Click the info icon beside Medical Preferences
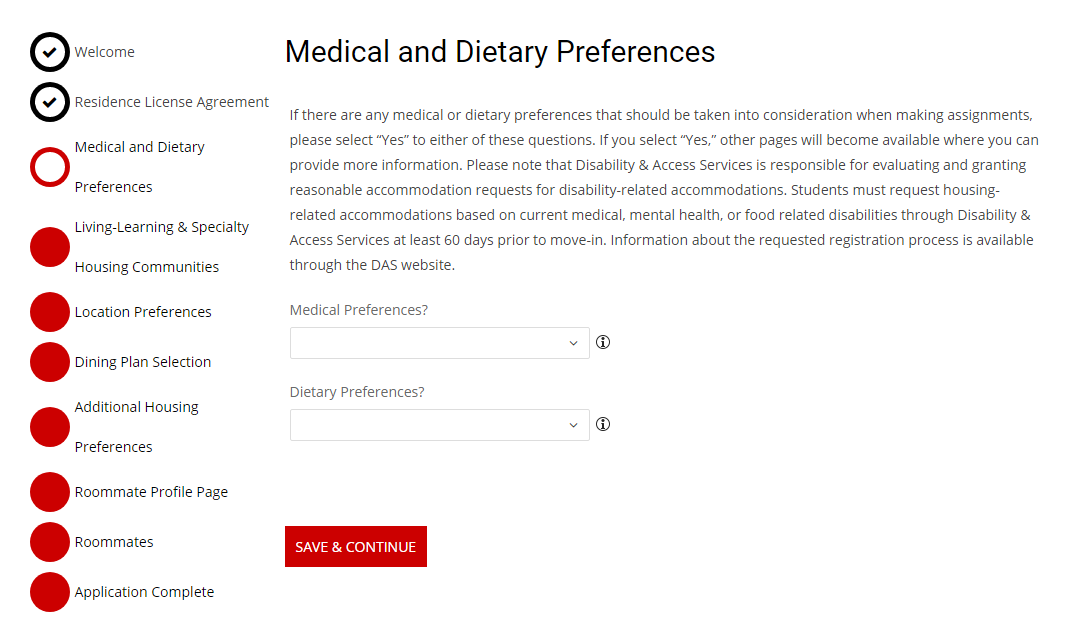 603,342
